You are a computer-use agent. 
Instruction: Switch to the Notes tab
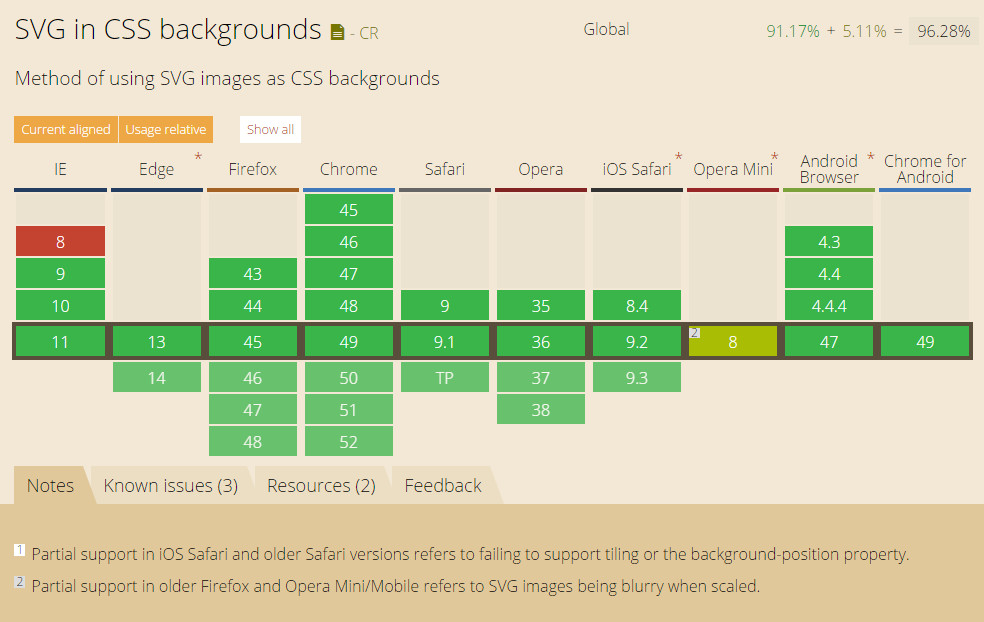tap(50, 485)
